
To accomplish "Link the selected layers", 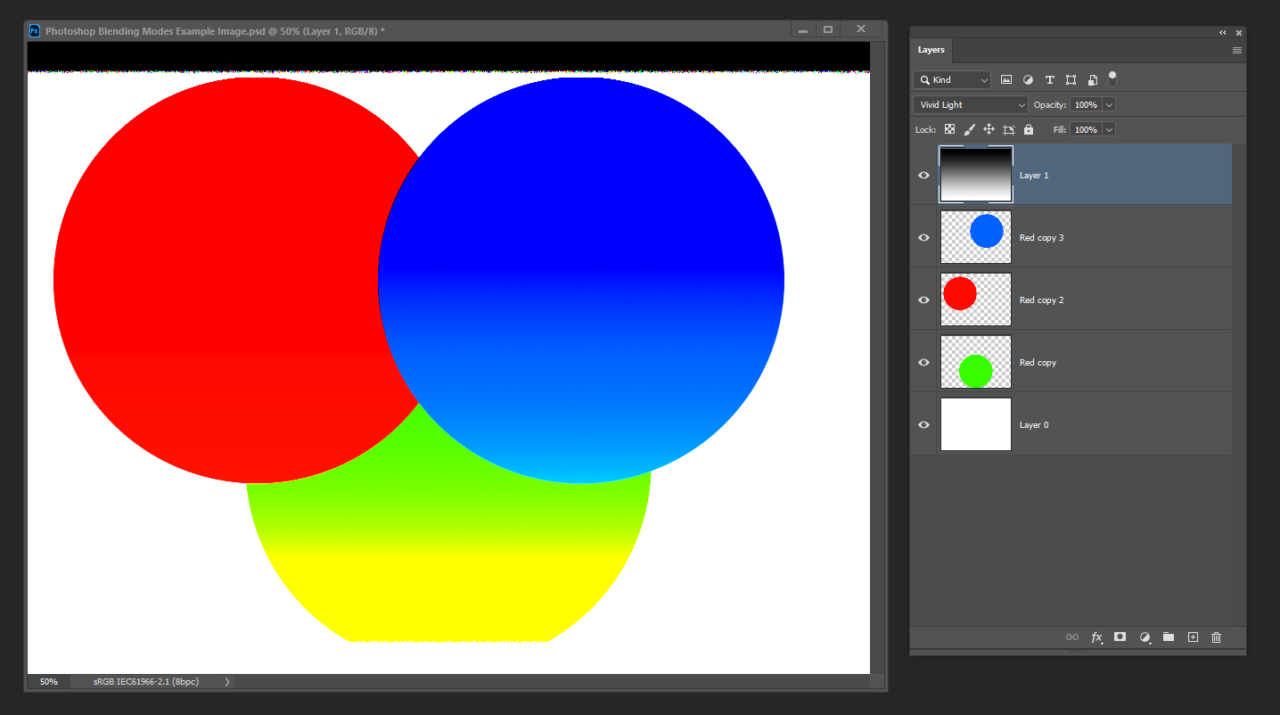I will point(1071,637).
